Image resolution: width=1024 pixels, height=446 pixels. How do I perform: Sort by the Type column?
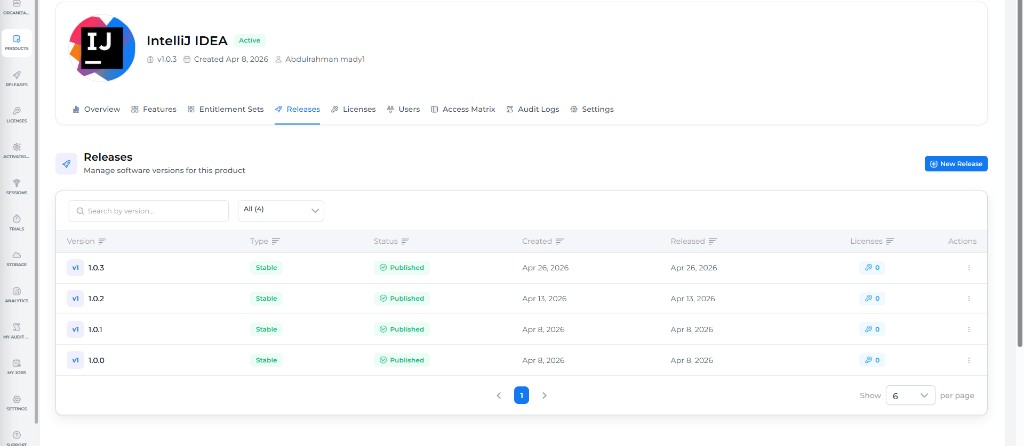(x=264, y=242)
